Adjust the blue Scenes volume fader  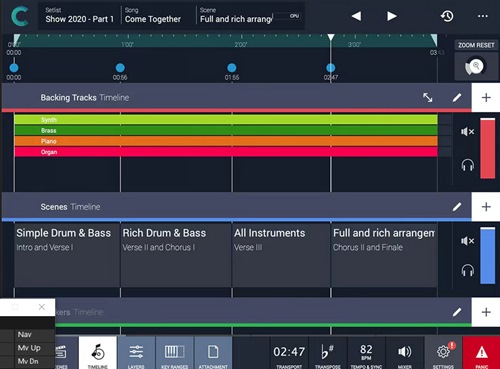pos(487,256)
